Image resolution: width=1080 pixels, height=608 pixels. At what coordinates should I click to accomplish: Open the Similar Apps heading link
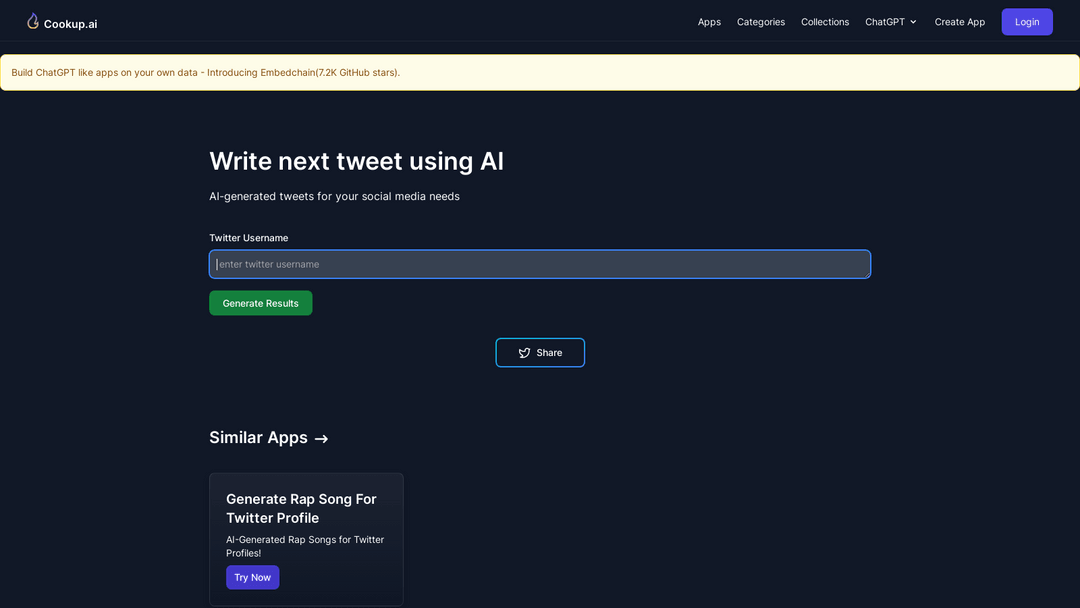pos(258,438)
